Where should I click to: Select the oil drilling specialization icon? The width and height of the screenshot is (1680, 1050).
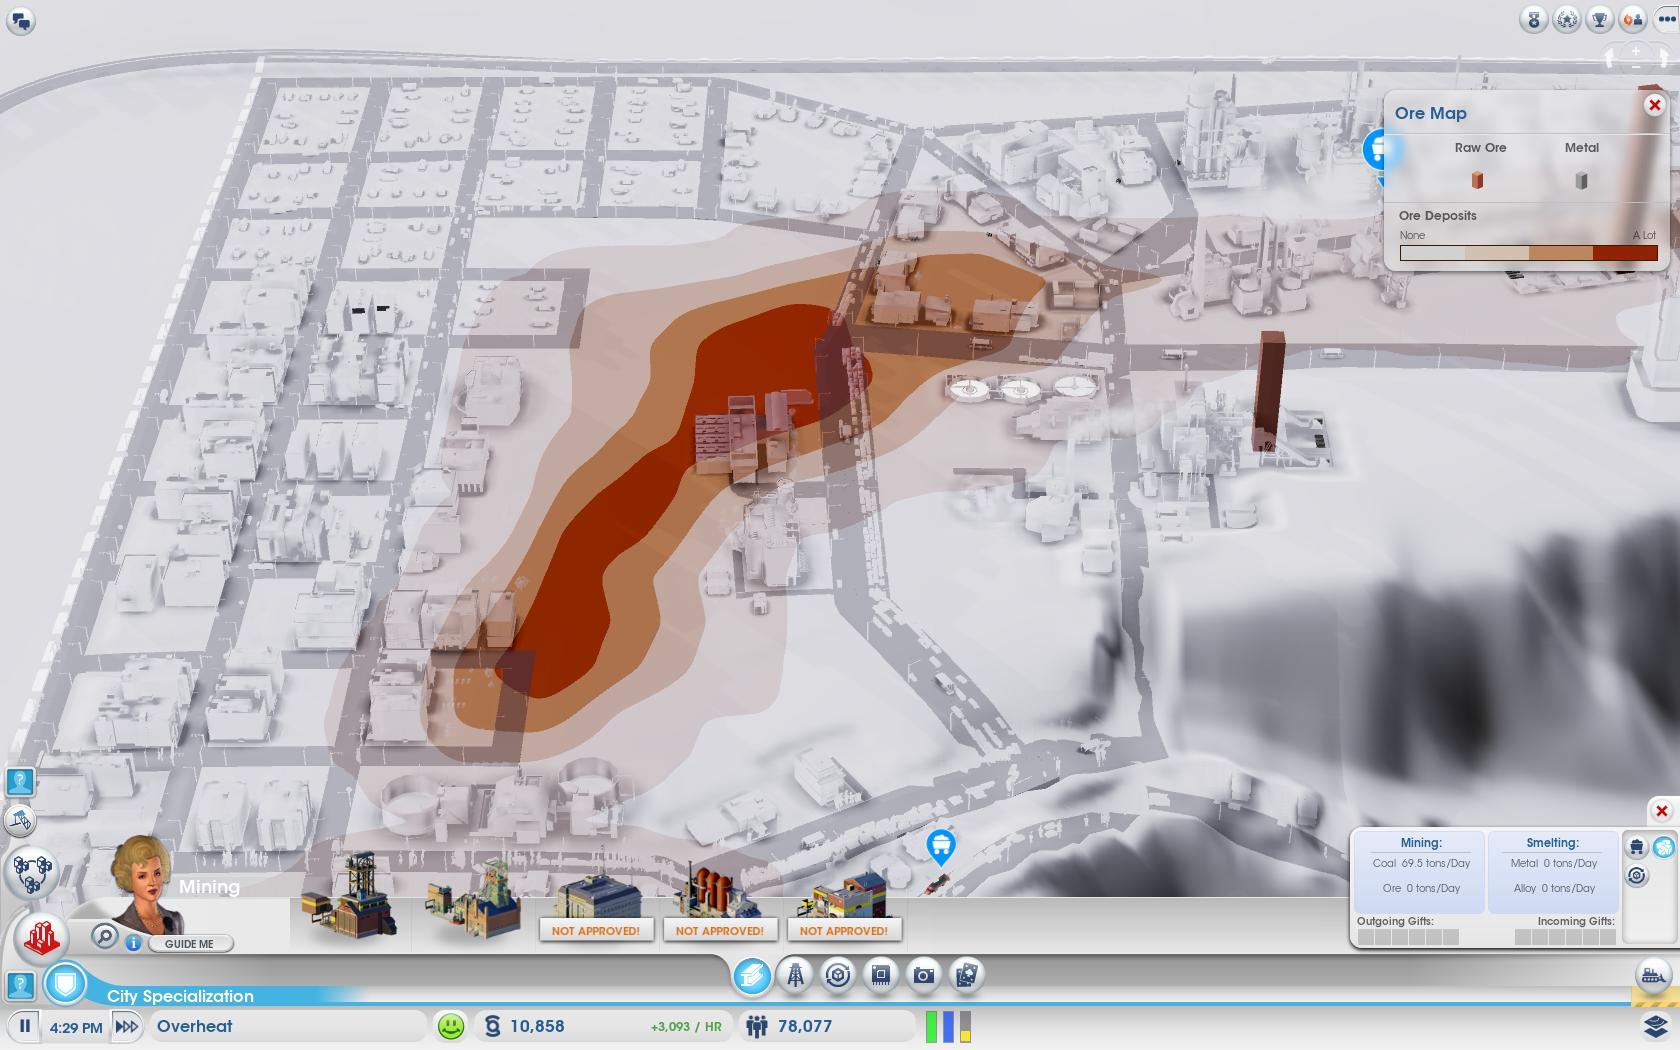pyautogui.click(x=795, y=975)
